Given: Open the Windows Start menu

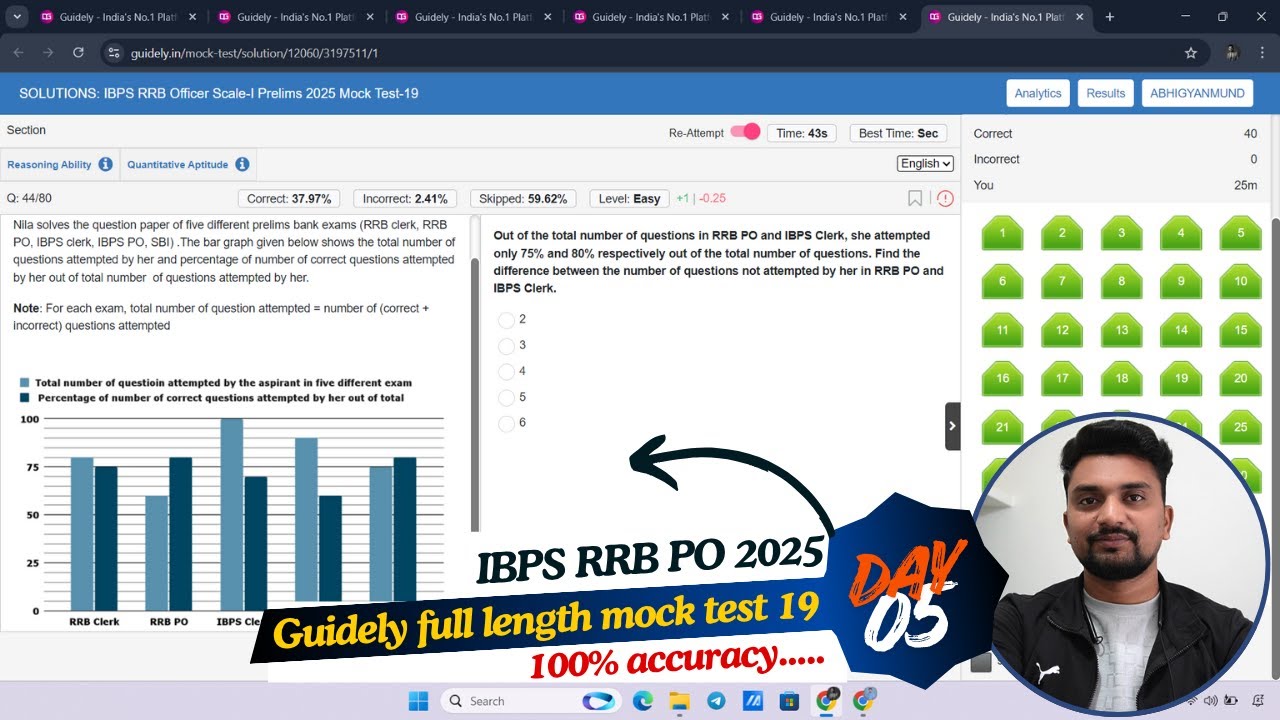Looking at the screenshot, I should click(x=418, y=701).
